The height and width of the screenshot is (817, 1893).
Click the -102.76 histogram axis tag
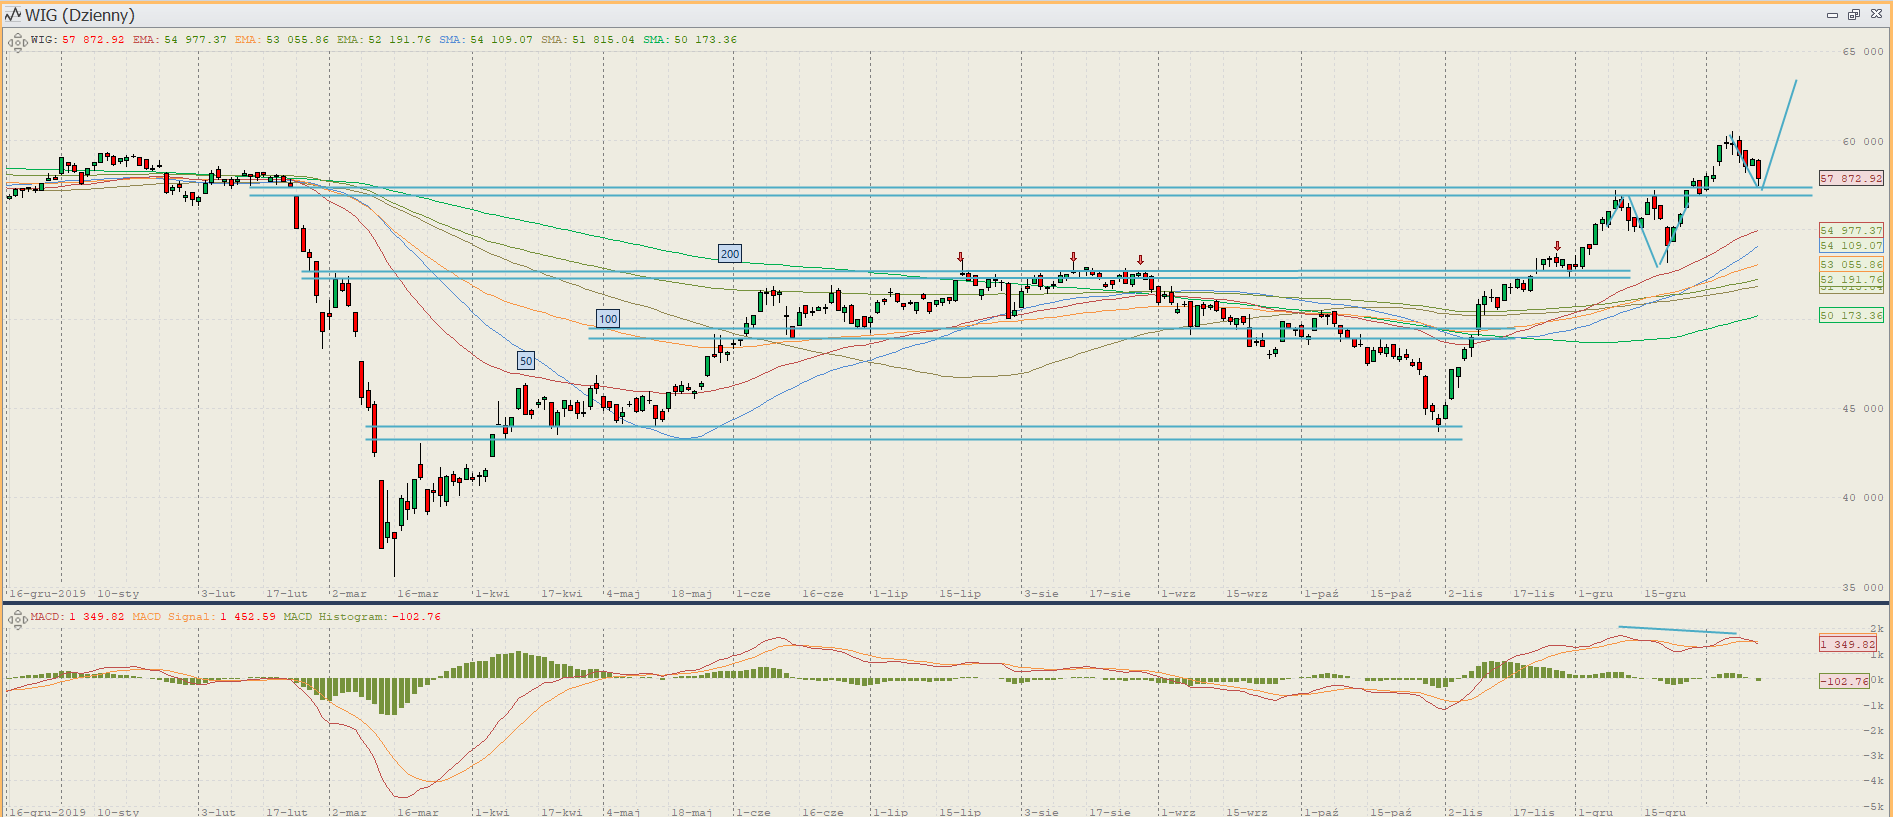coord(1843,681)
